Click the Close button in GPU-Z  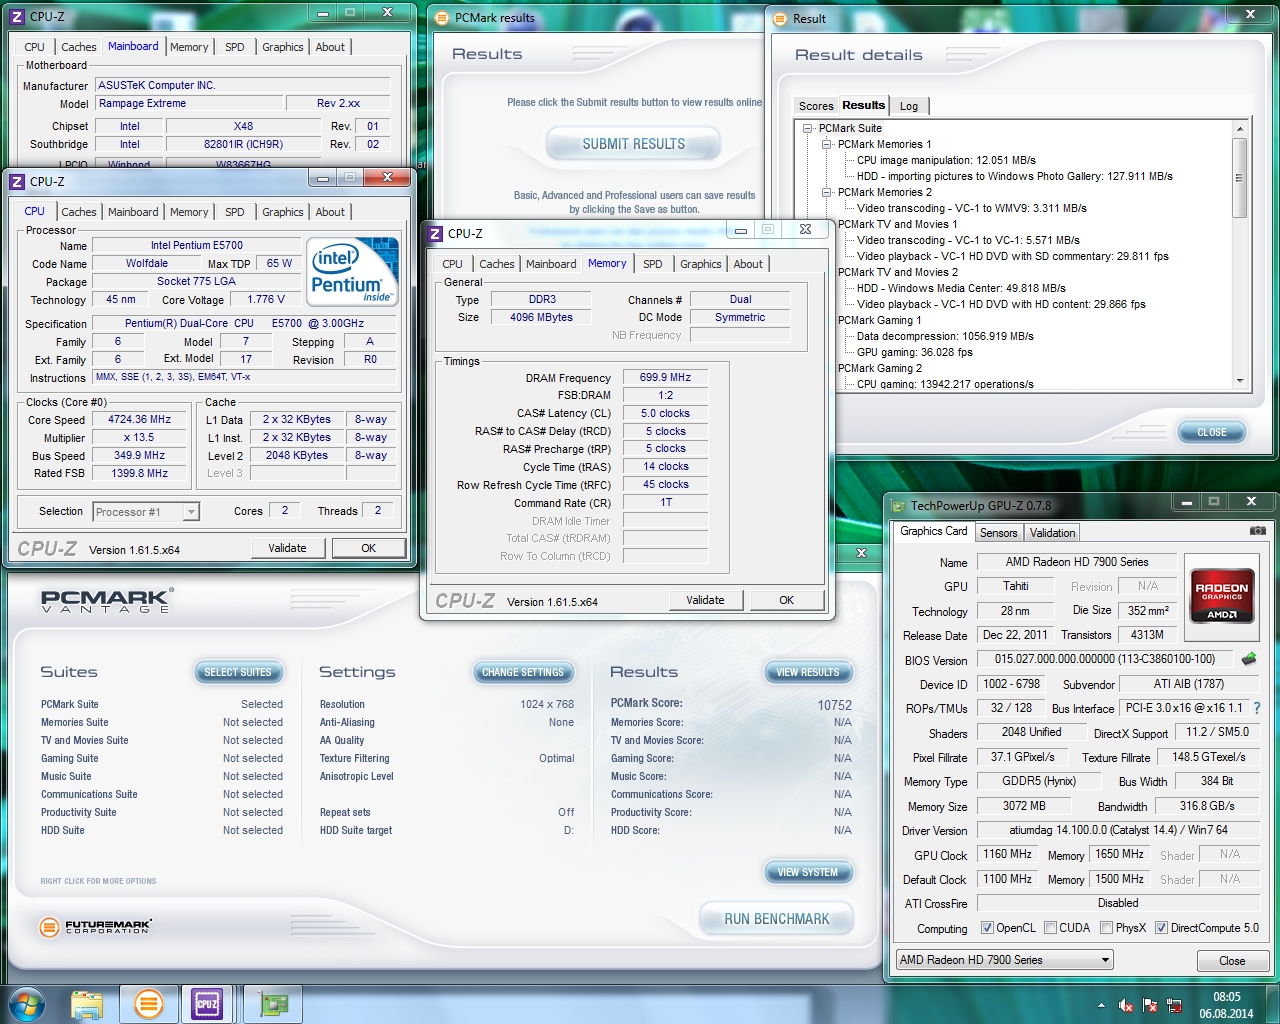click(x=1232, y=961)
